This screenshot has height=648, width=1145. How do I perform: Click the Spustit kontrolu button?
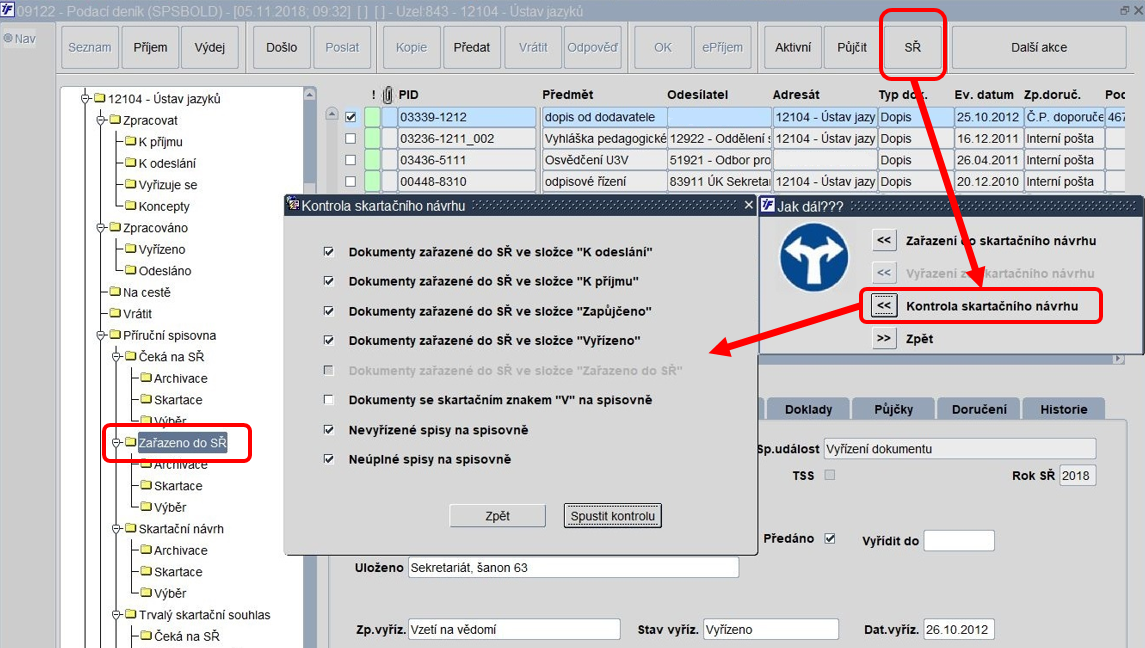click(612, 516)
